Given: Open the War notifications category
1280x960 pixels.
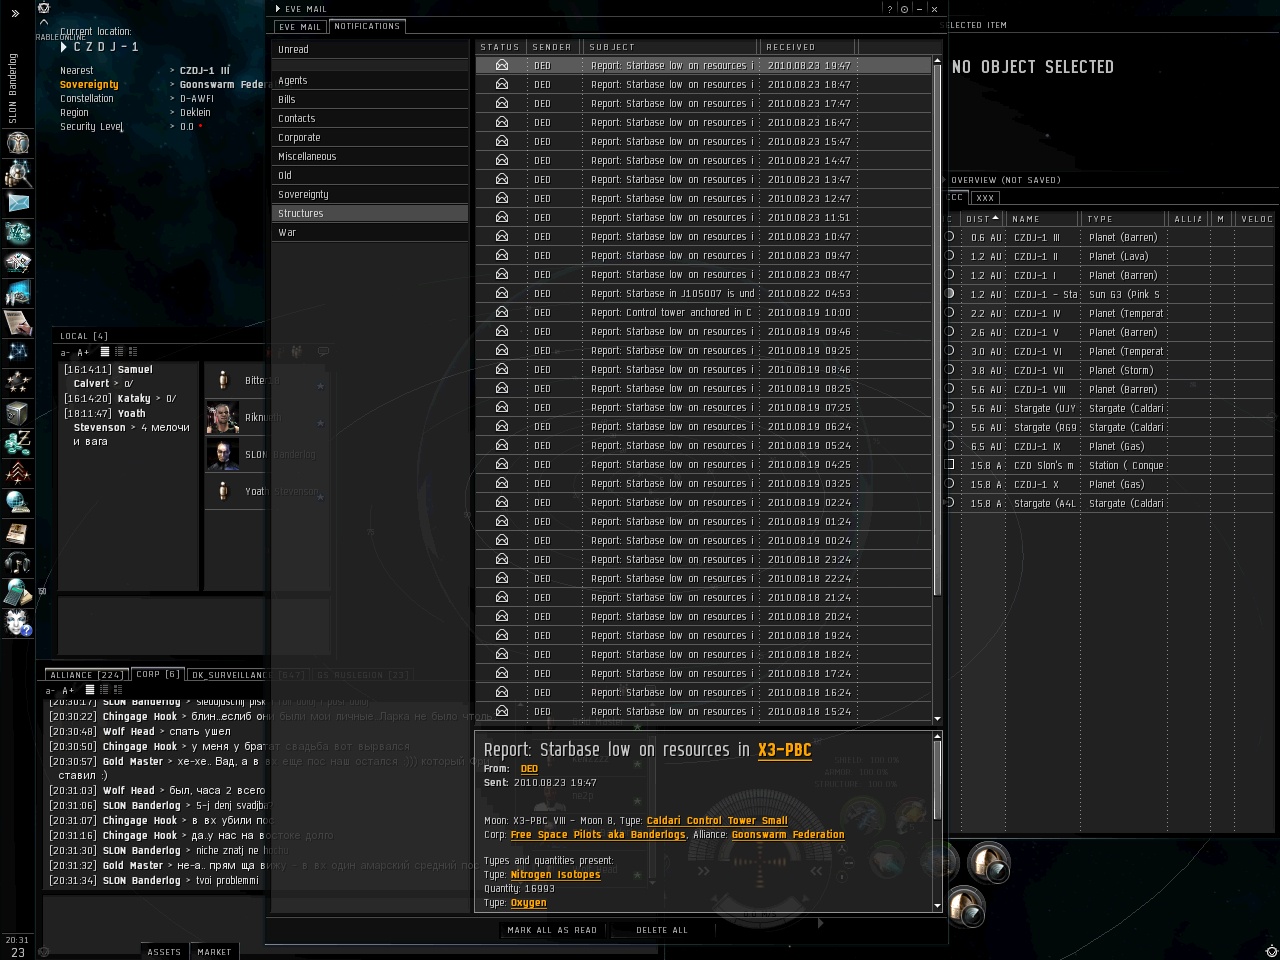Looking at the screenshot, I should (x=370, y=232).
